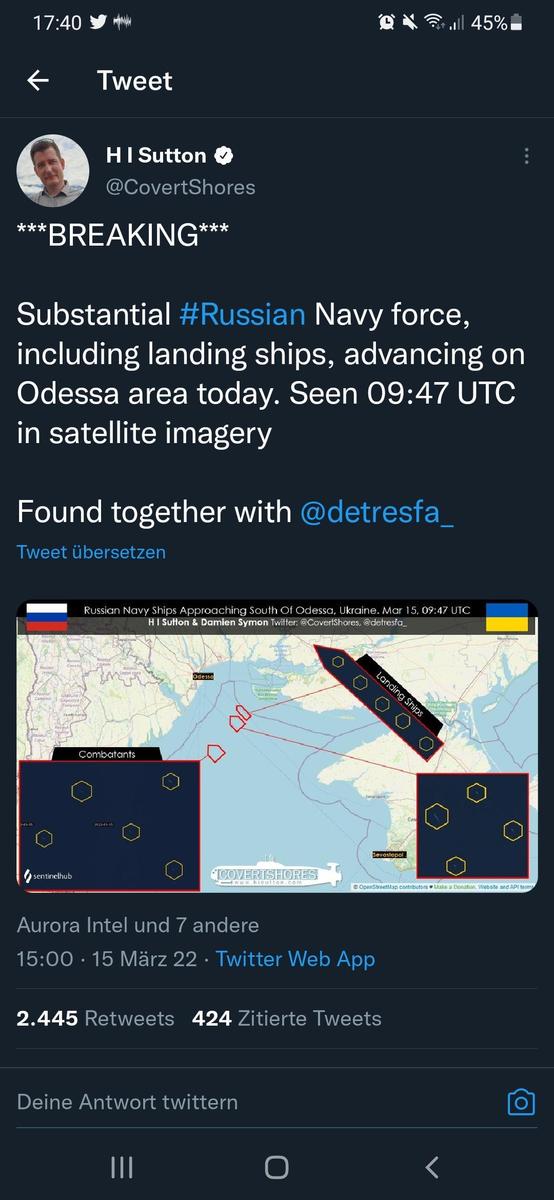Open the @CovertShores handle
554x1200 pixels.
(180, 187)
